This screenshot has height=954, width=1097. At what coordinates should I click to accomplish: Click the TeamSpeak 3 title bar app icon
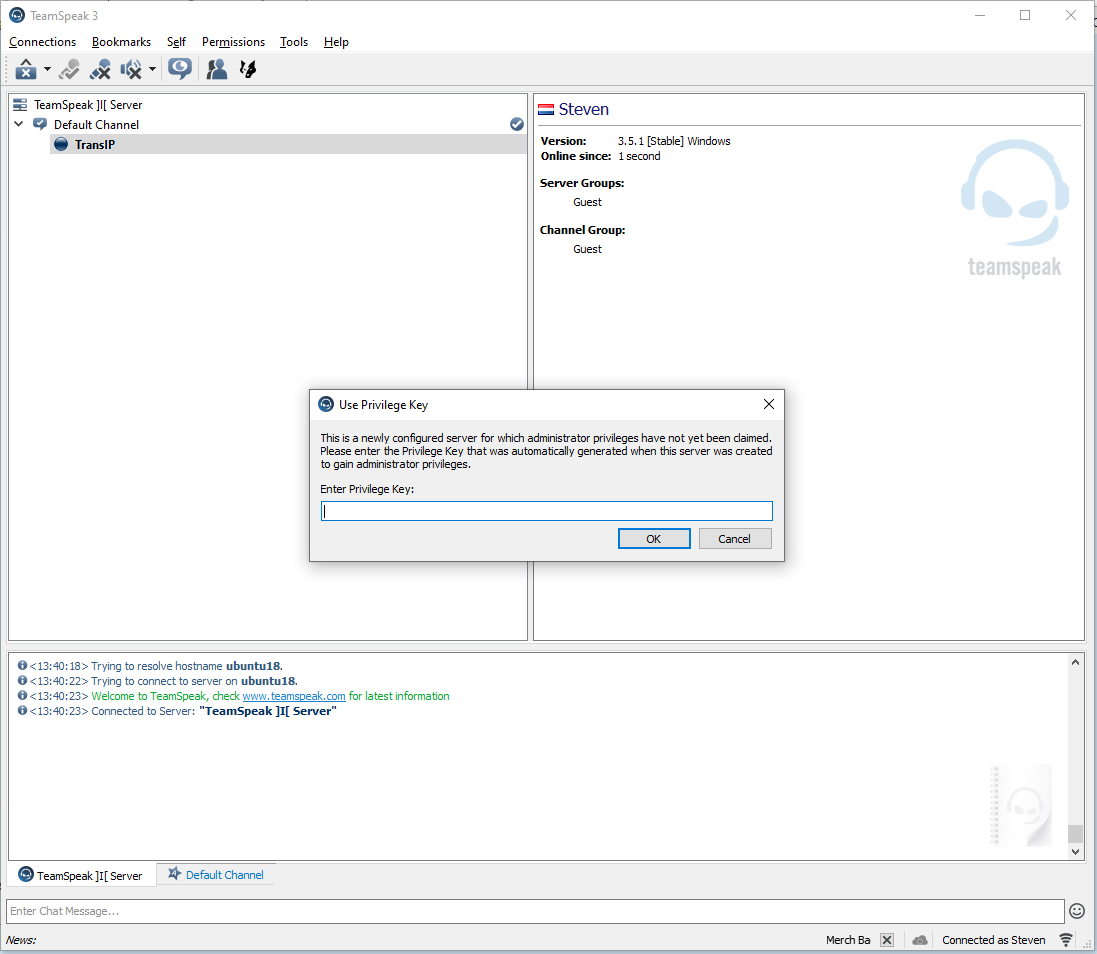coord(17,15)
